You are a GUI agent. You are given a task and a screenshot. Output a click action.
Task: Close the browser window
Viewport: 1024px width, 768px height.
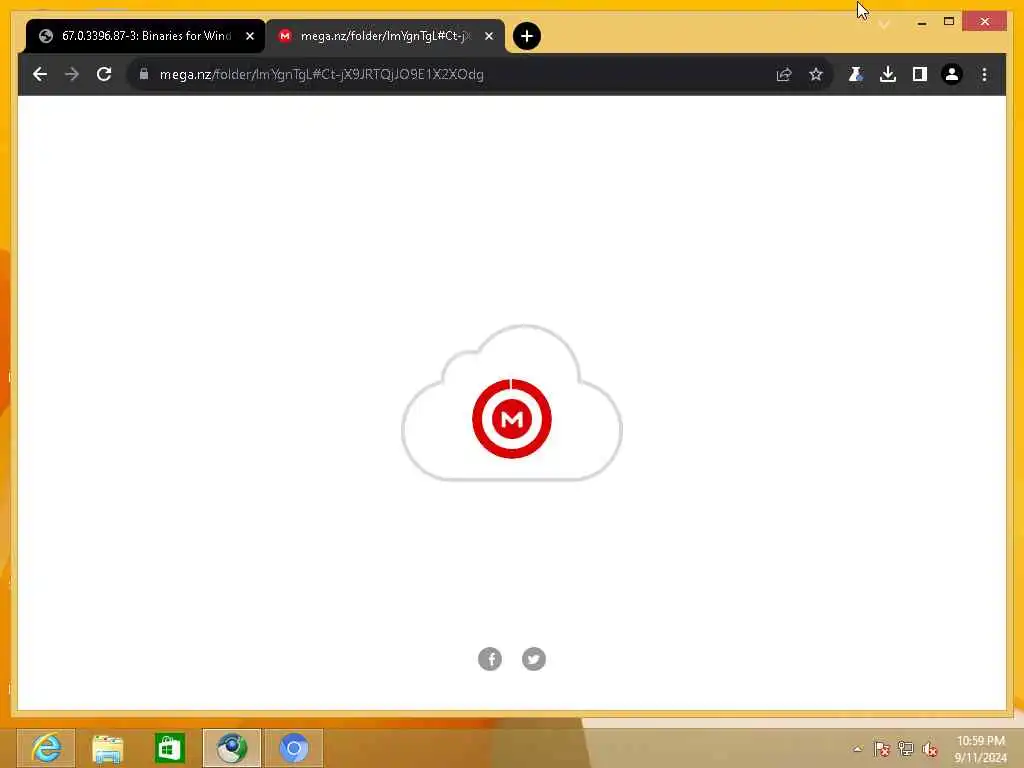[x=984, y=22]
